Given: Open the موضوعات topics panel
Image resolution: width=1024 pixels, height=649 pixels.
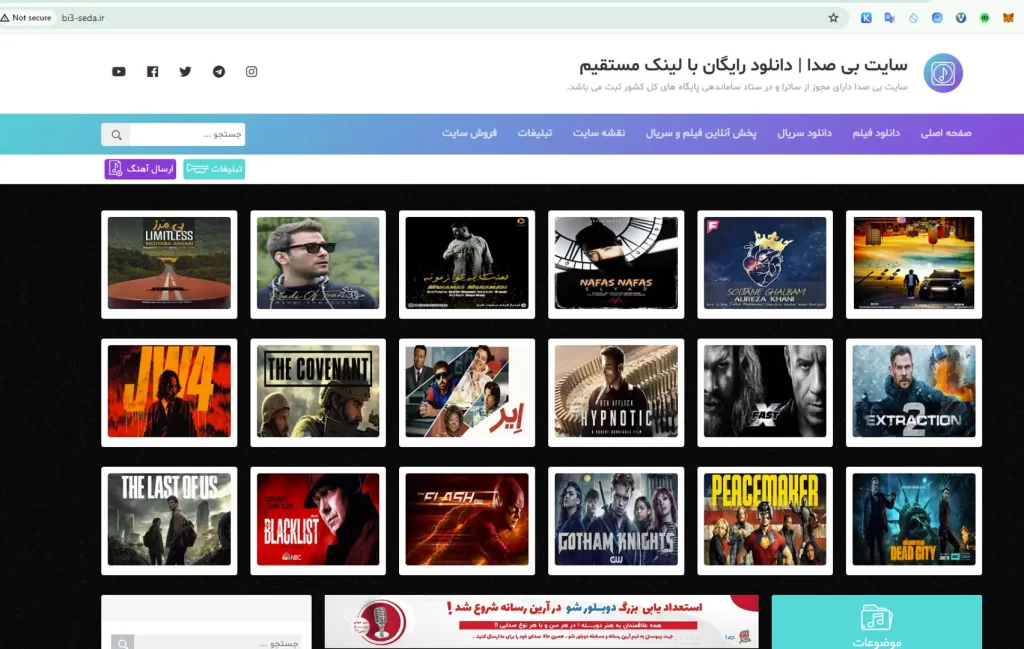Looking at the screenshot, I should coord(876,622).
